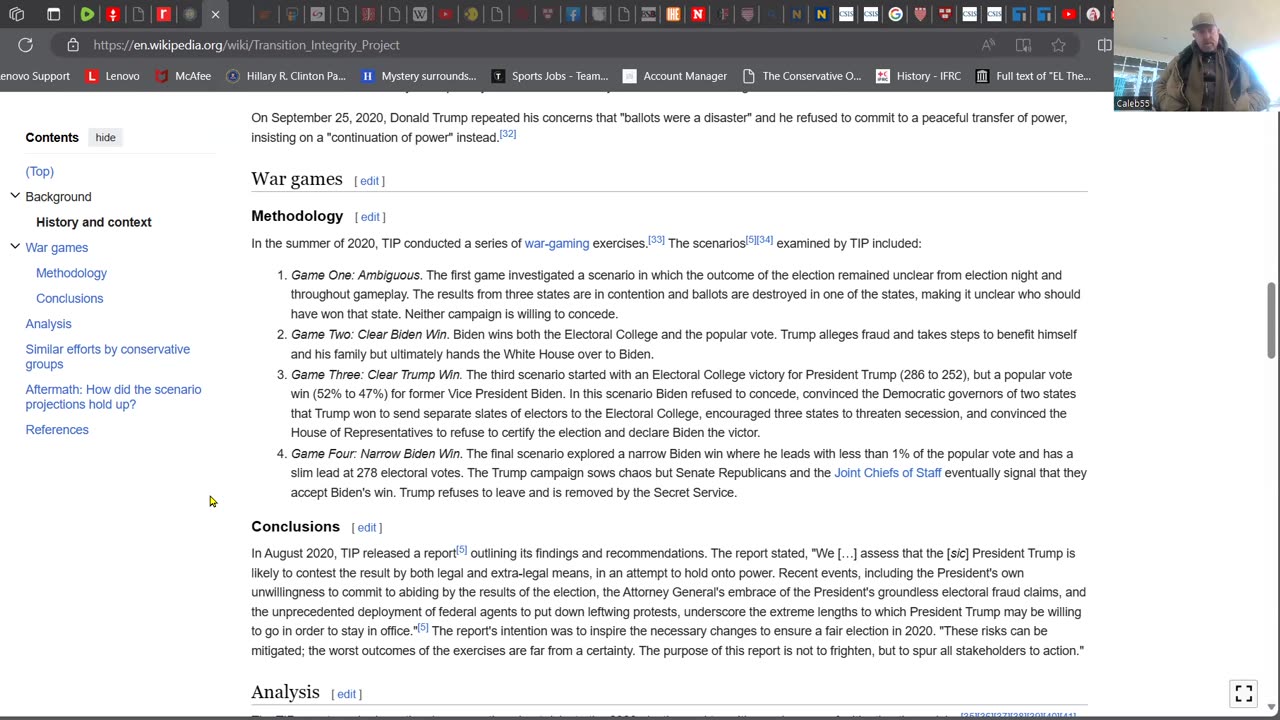Hide the Contents sidebar
Viewport: 1280px width, 720px height.
(105, 137)
